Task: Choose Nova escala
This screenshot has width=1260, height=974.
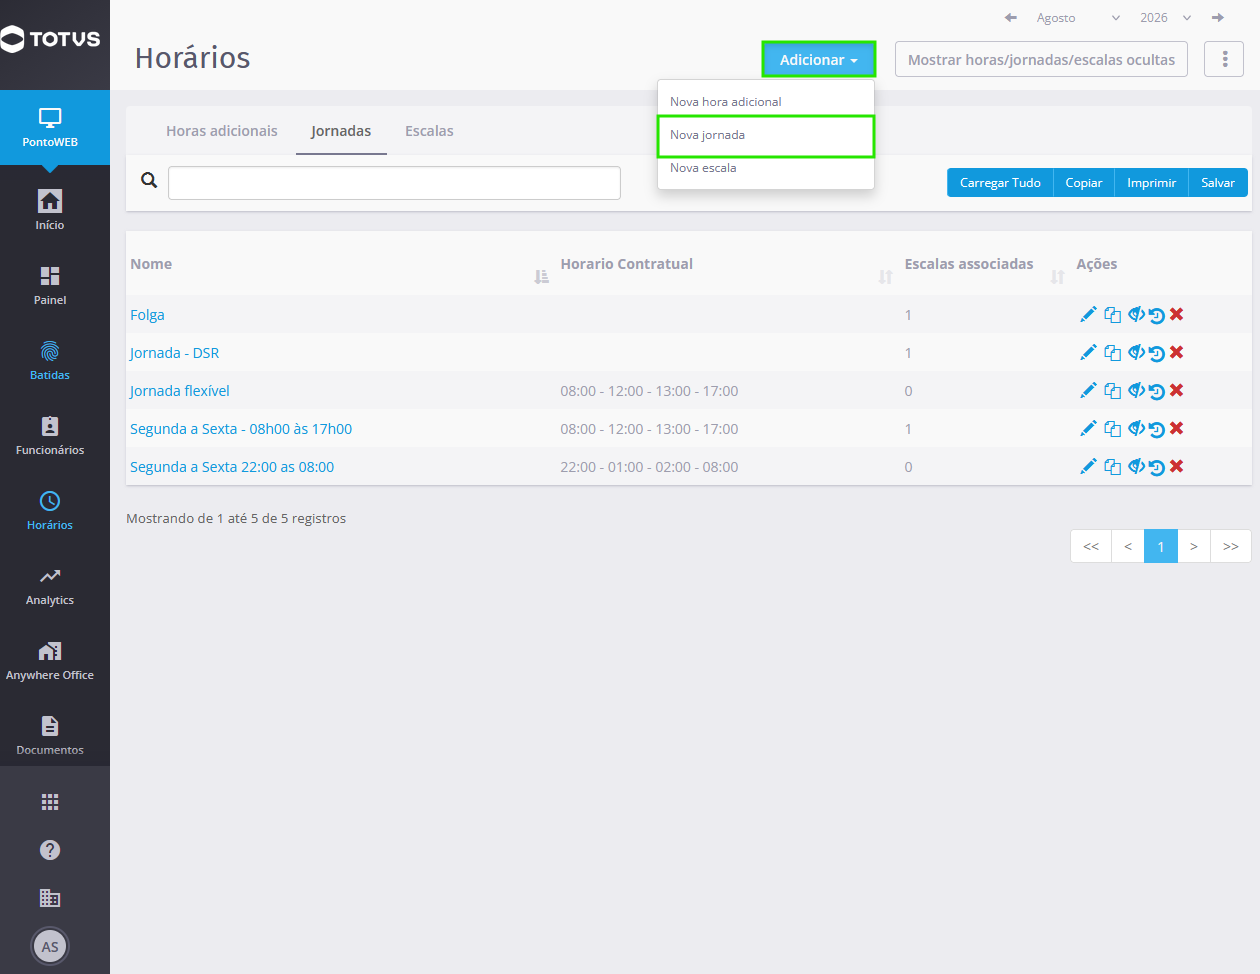Action: (766, 168)
